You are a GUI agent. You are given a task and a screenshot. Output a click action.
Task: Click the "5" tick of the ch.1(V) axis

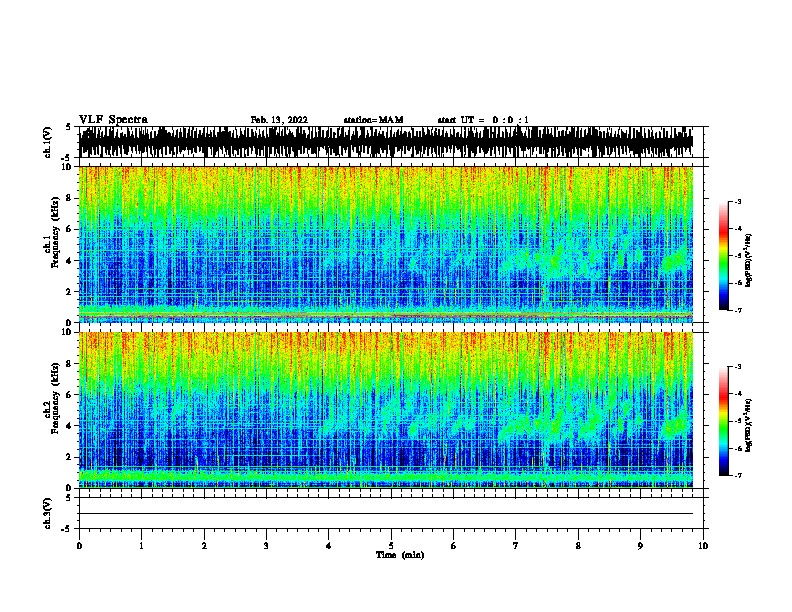click(70, 127)
